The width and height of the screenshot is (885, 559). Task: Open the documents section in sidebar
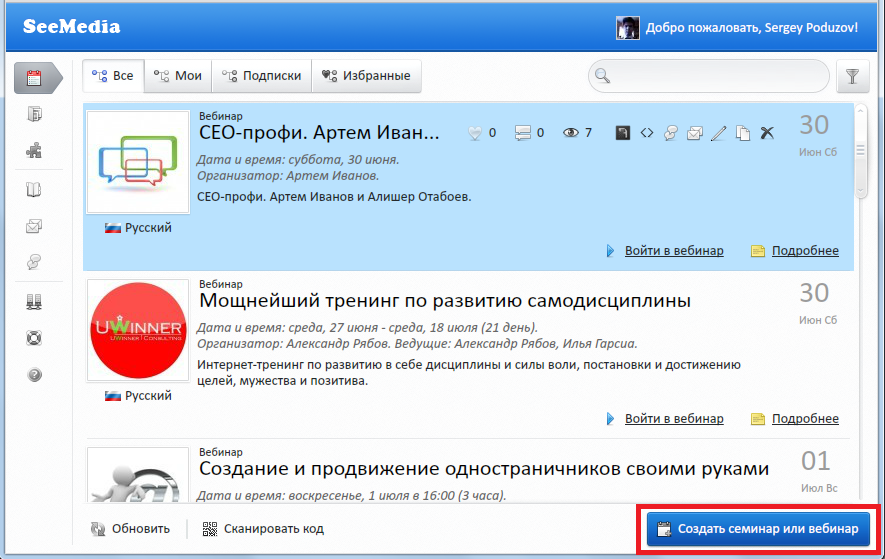34,114
